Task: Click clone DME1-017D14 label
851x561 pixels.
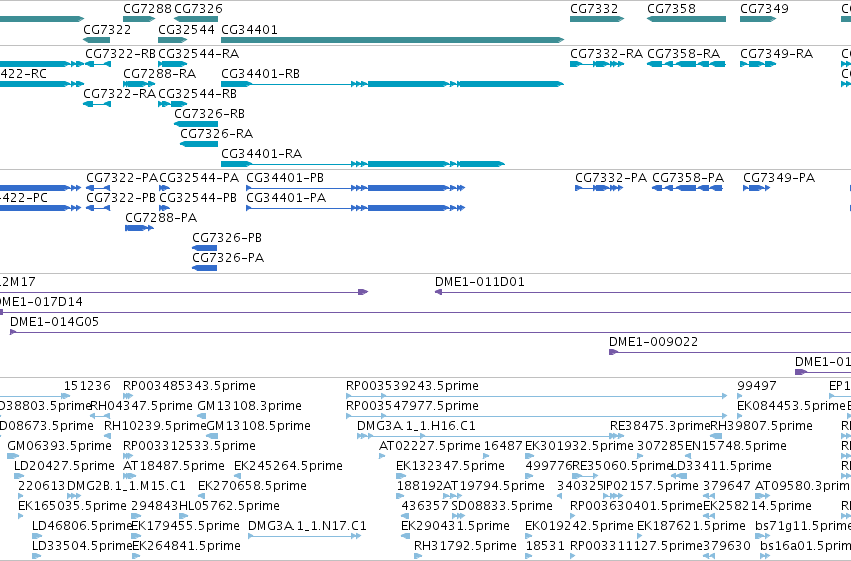Action: pyautogui.click(x=40, y=301)
